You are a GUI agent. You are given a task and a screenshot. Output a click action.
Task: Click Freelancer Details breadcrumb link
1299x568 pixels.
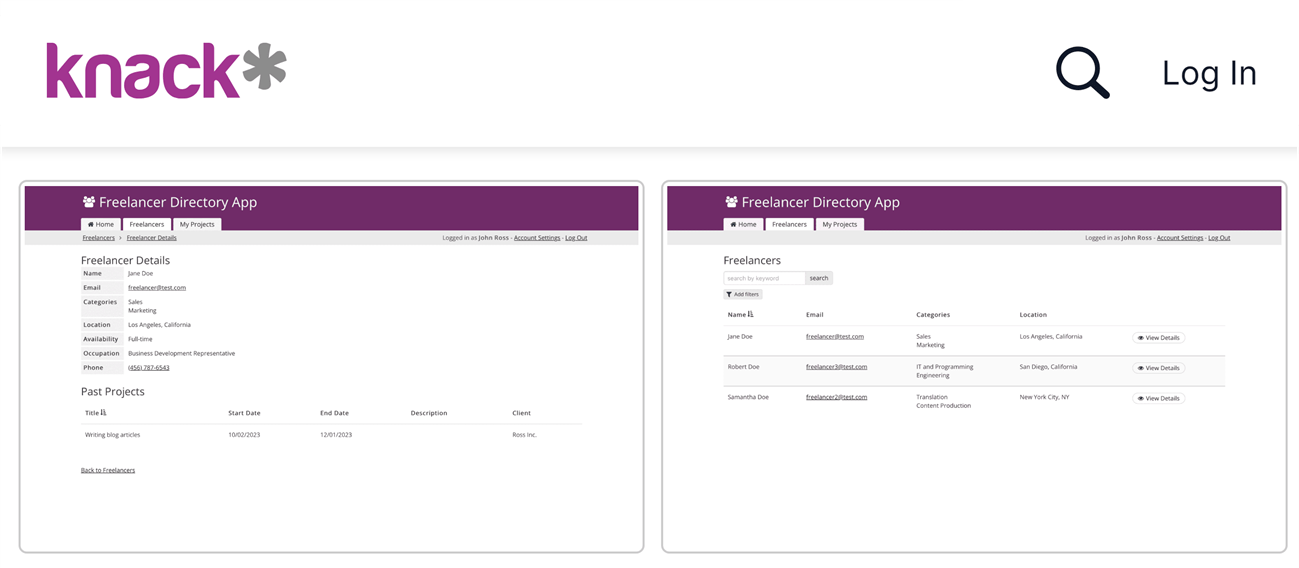pos(152,238)
